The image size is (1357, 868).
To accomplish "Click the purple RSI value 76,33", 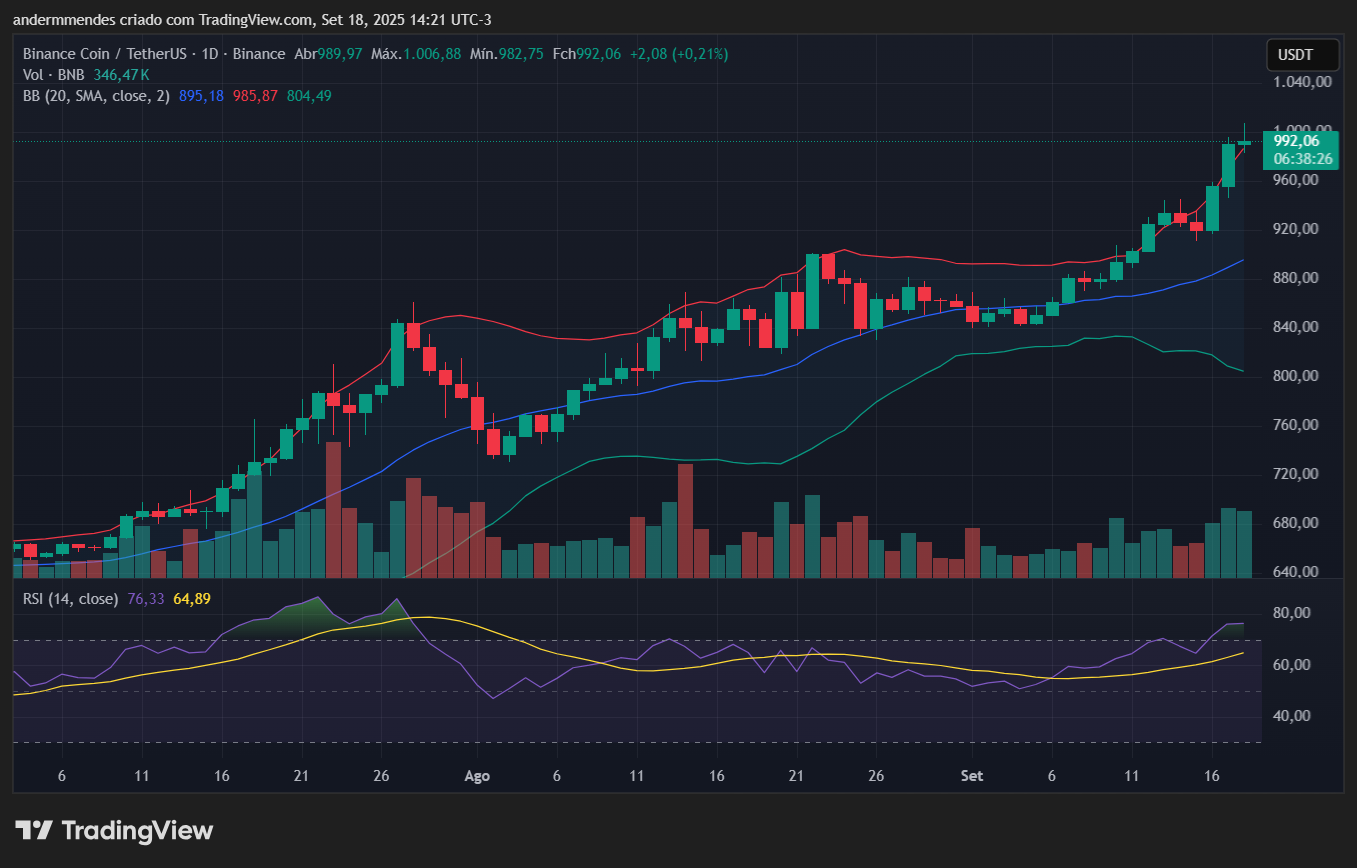I will coord(146,599).
